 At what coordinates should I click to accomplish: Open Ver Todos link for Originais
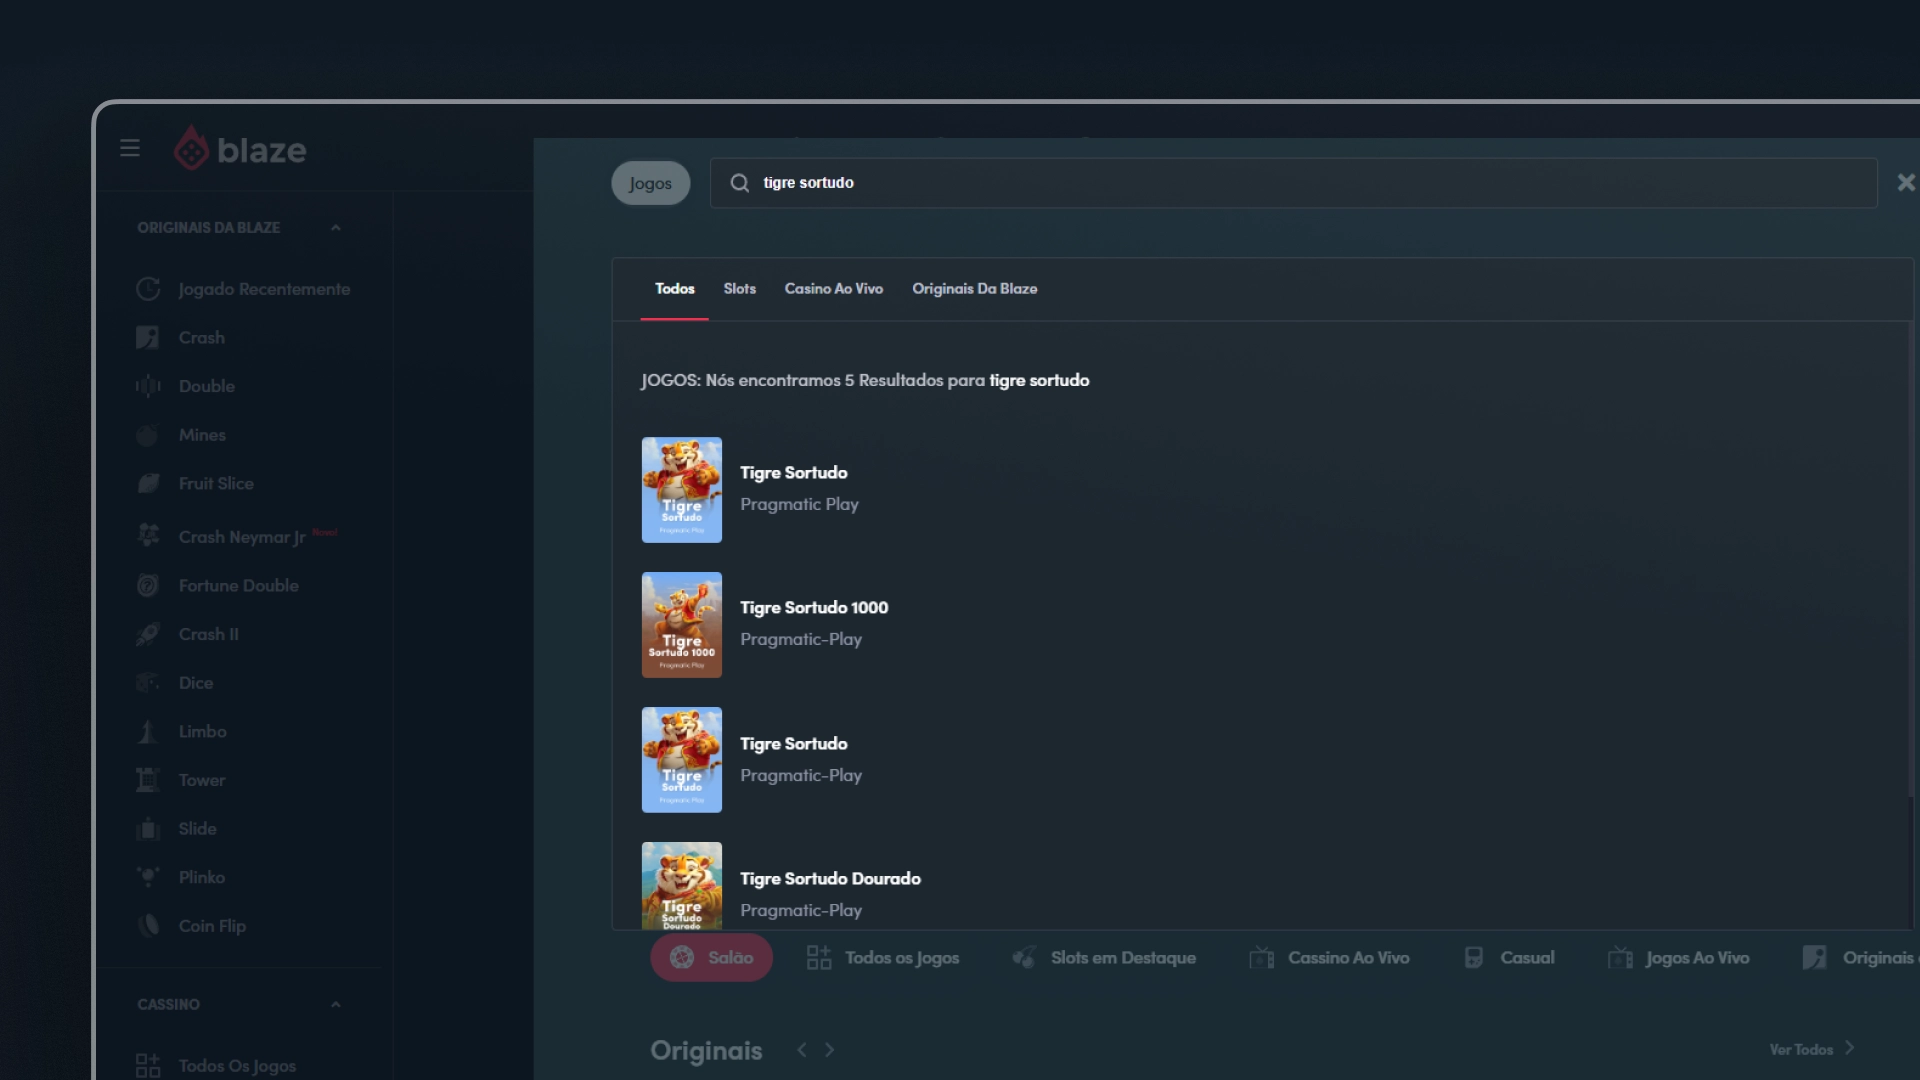(x=1812, y=1050)
